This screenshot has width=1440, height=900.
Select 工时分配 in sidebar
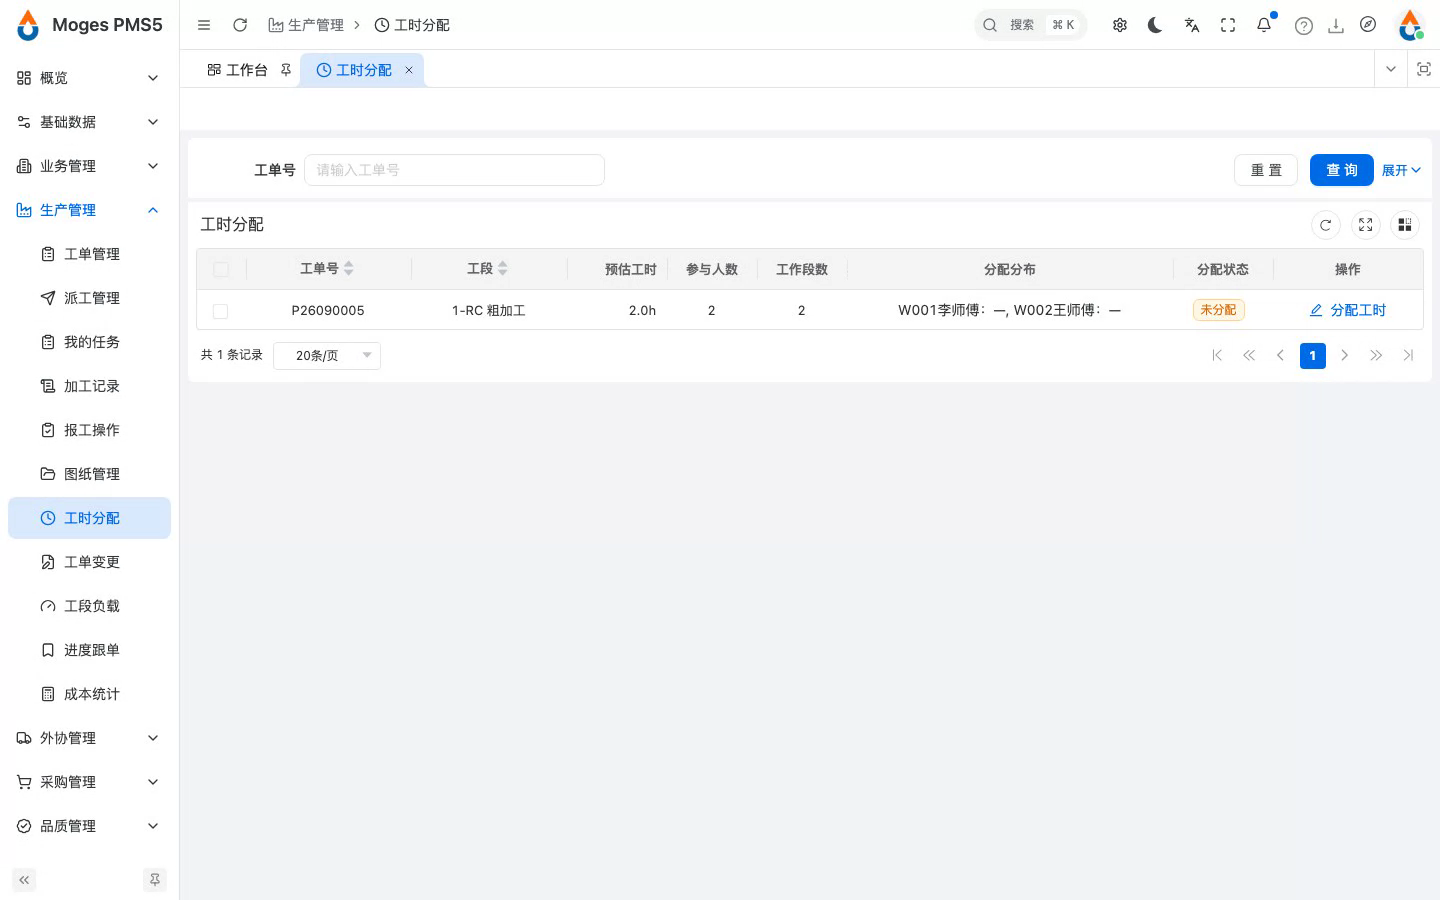point(89,518)
